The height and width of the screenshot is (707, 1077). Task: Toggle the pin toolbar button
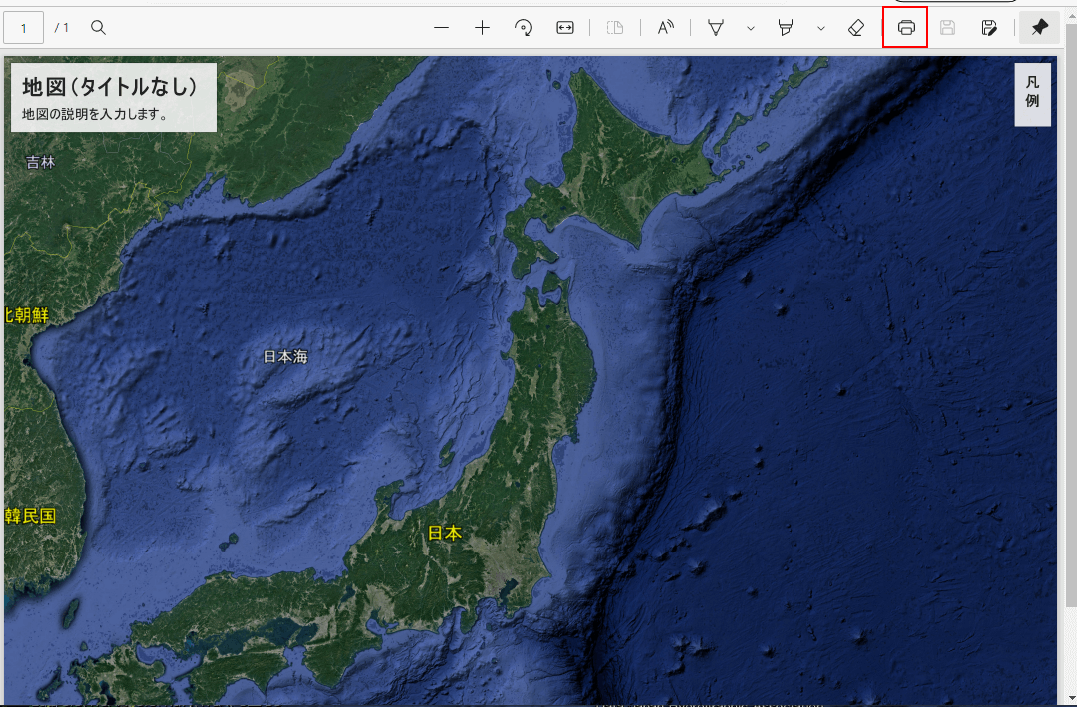[x=1039, y=27]
